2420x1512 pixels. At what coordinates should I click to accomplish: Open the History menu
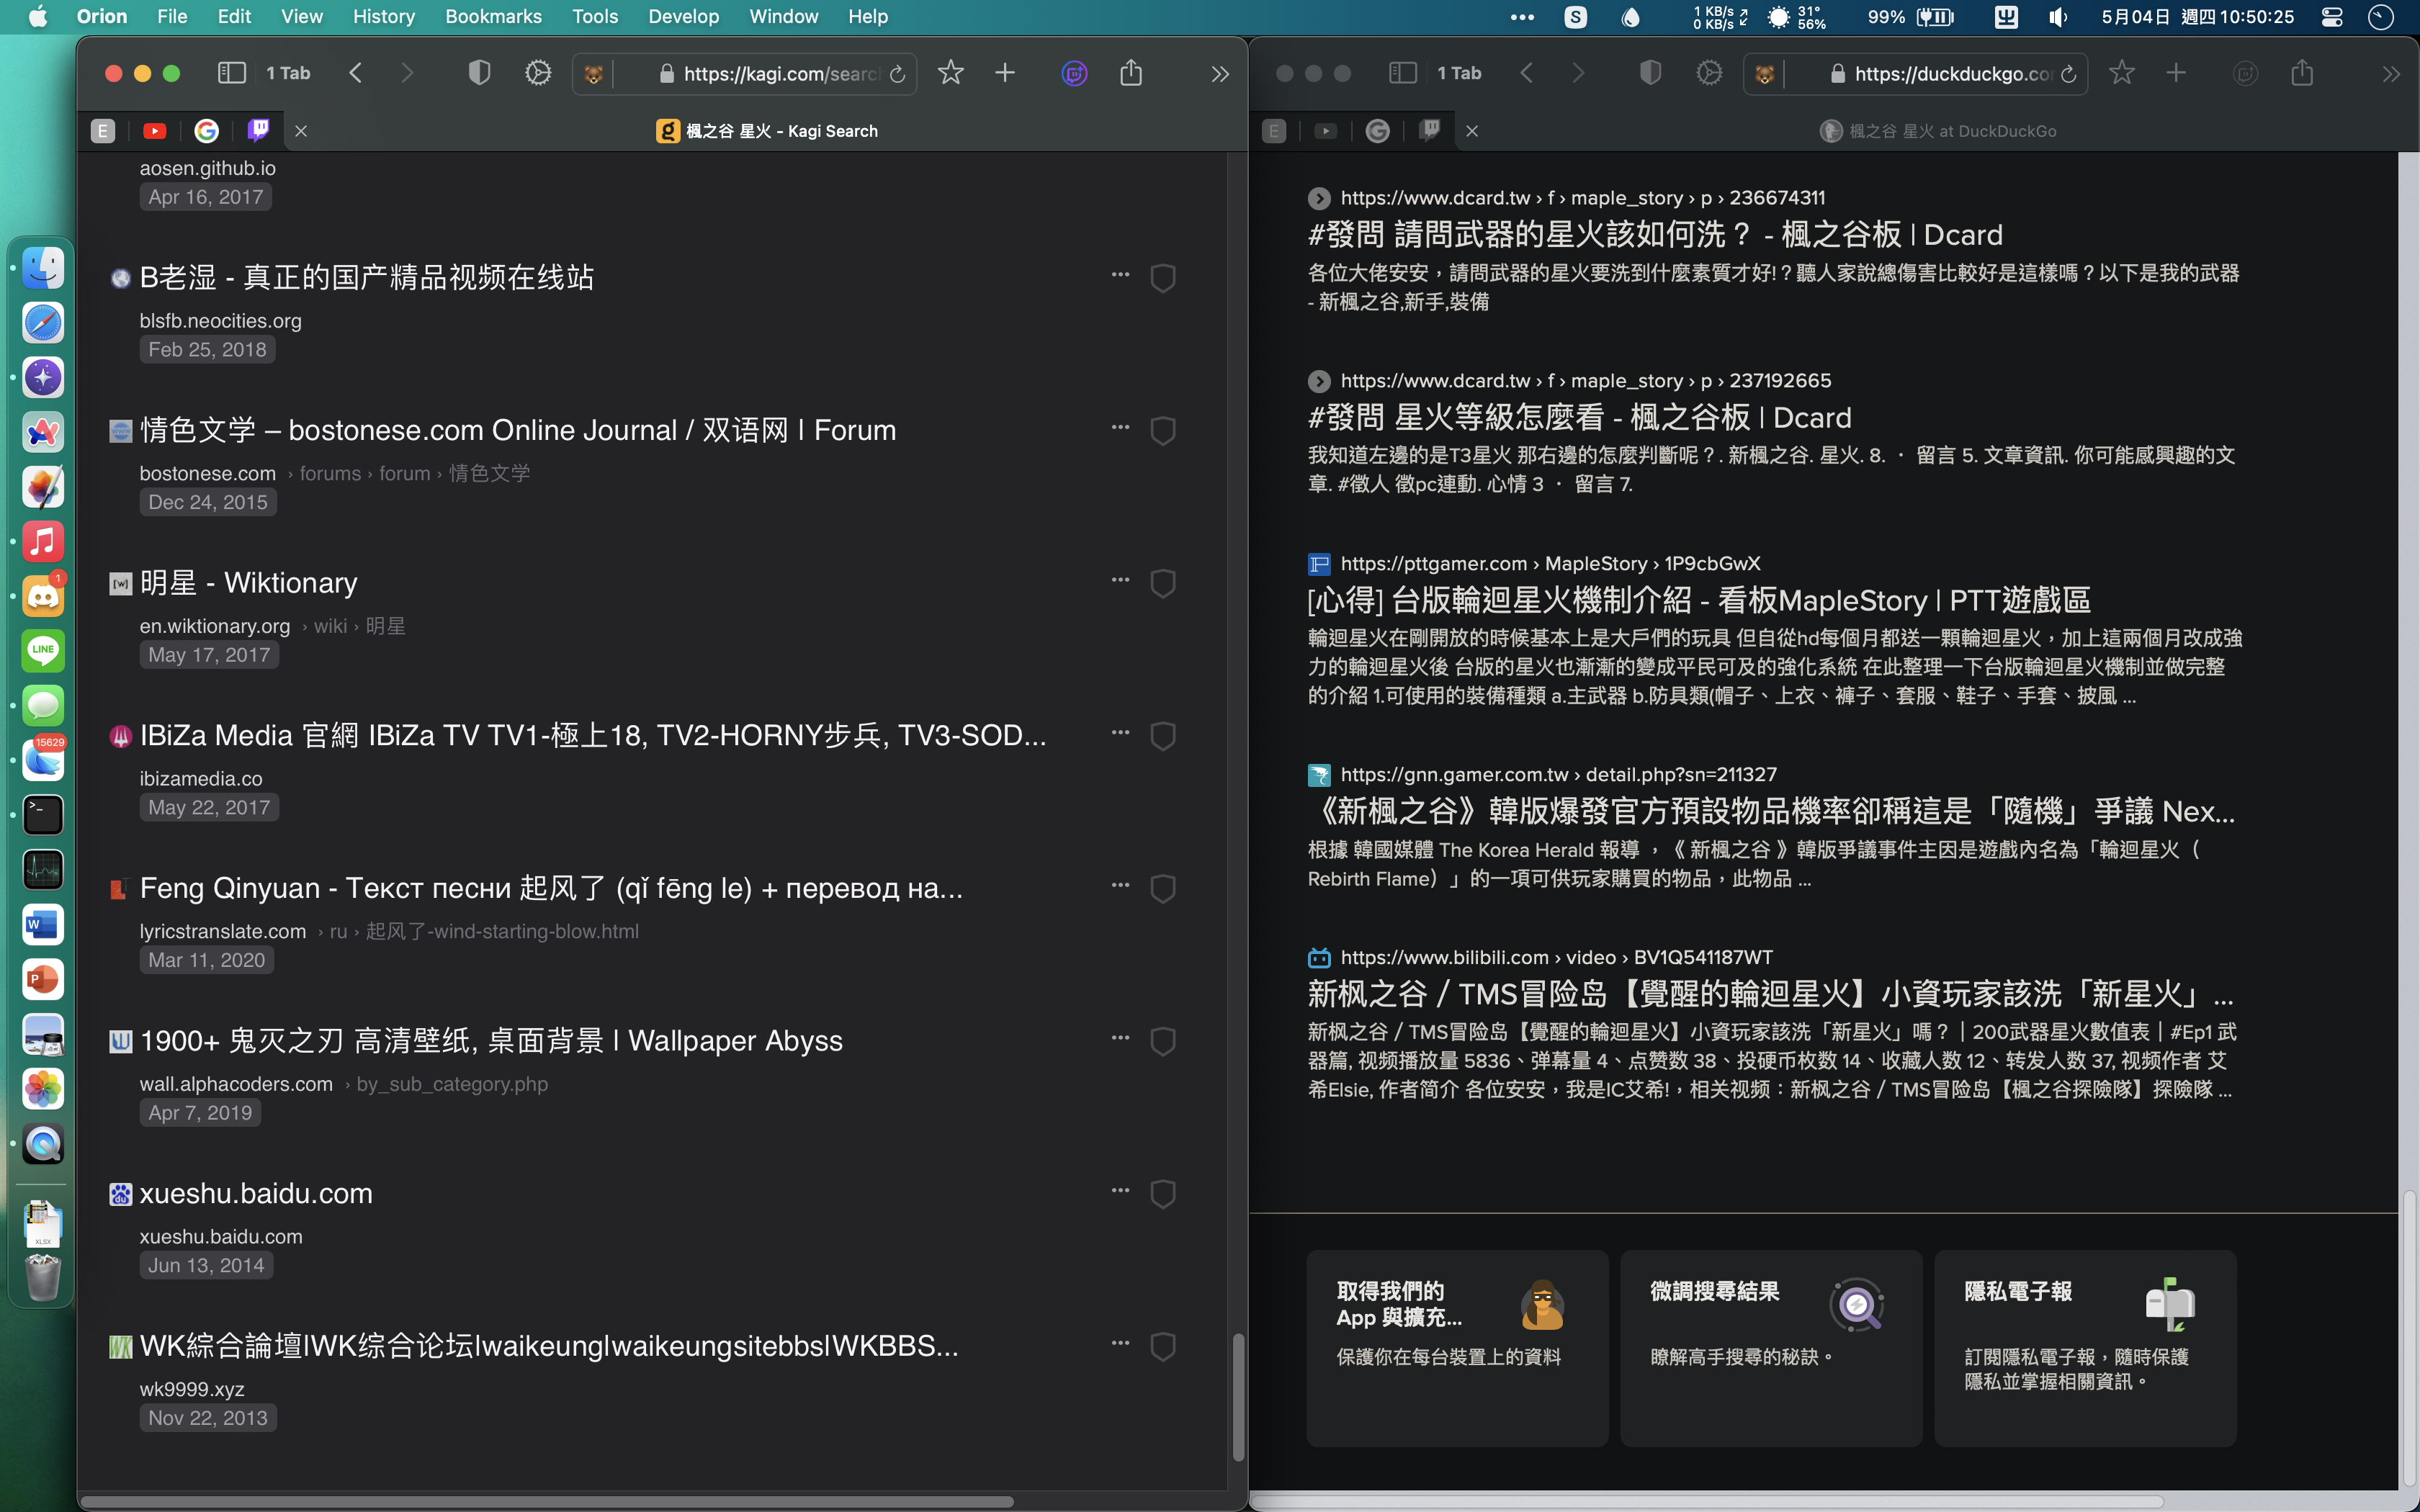(384, 16)
